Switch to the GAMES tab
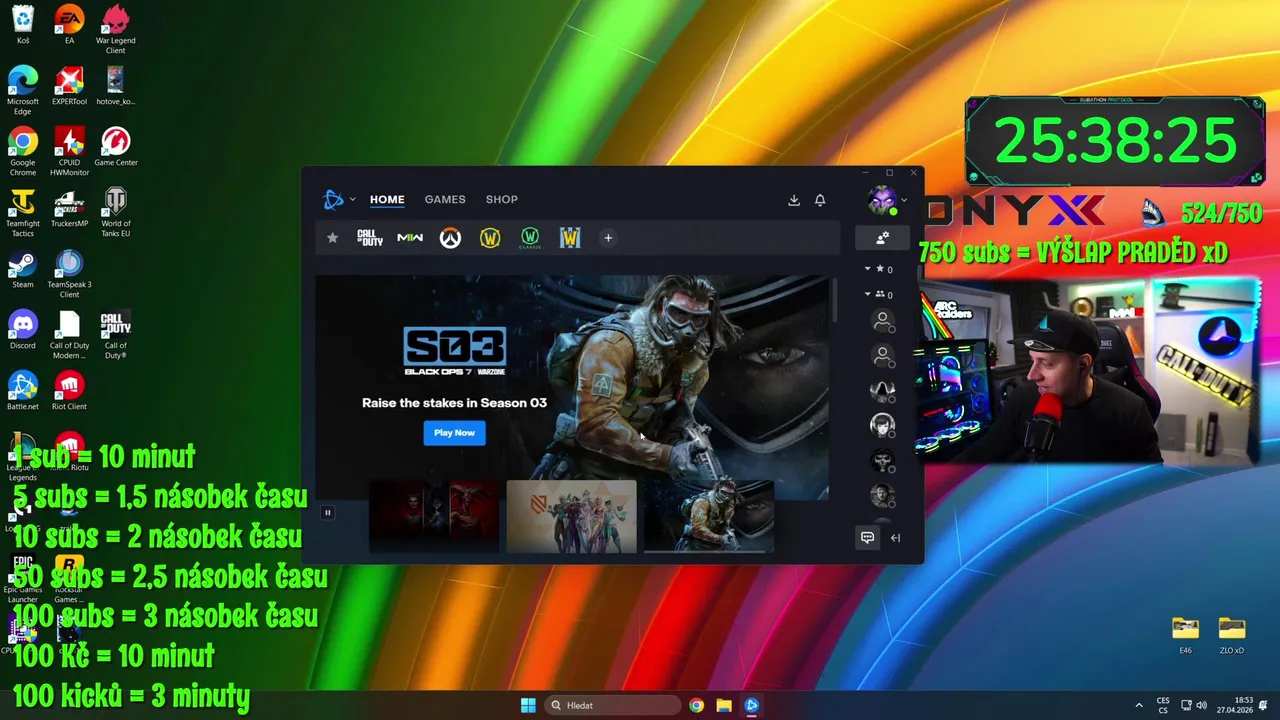Image resolution: width=1280 pixels, height=720 pixels. point(445,199)
